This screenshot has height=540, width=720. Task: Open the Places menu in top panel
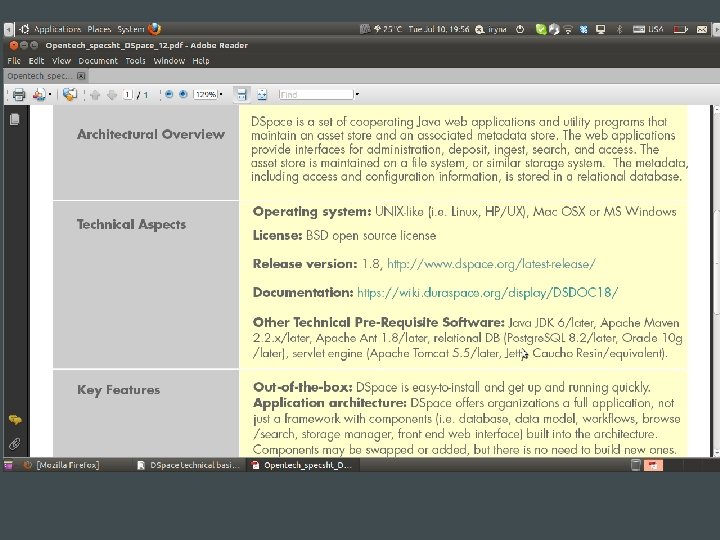99,29
